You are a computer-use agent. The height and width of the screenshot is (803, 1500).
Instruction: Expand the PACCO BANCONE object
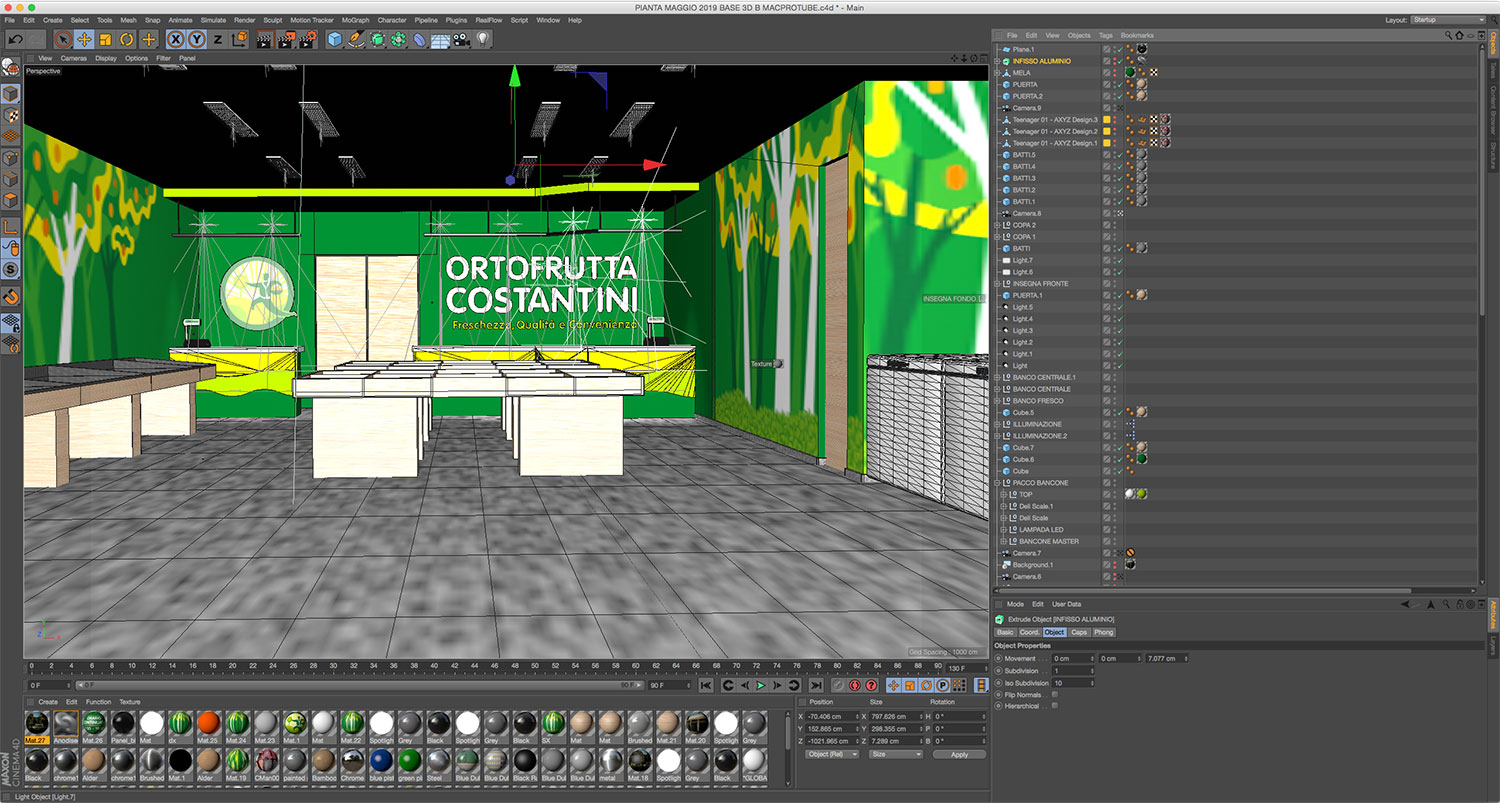(997, 483)
